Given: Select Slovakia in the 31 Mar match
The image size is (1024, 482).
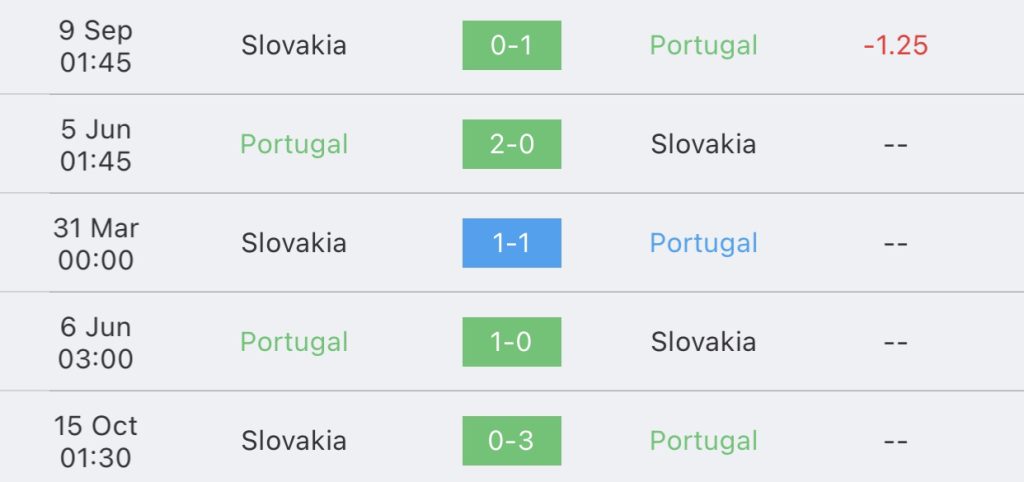Looking at the screenshot, I should pyautogui.click(x=294, y=243).
